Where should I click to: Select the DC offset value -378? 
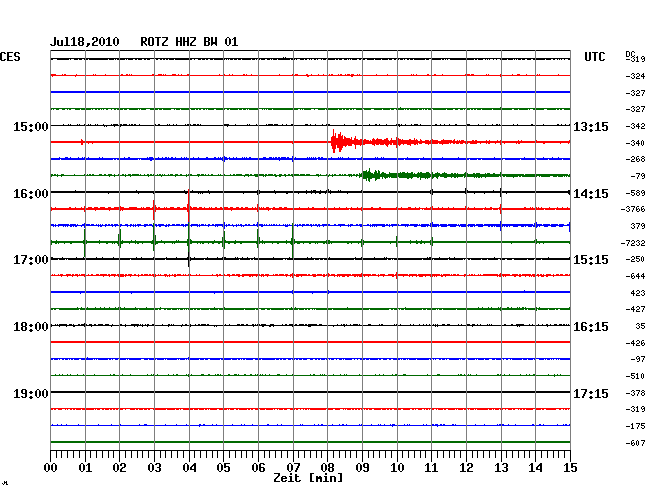635,393
